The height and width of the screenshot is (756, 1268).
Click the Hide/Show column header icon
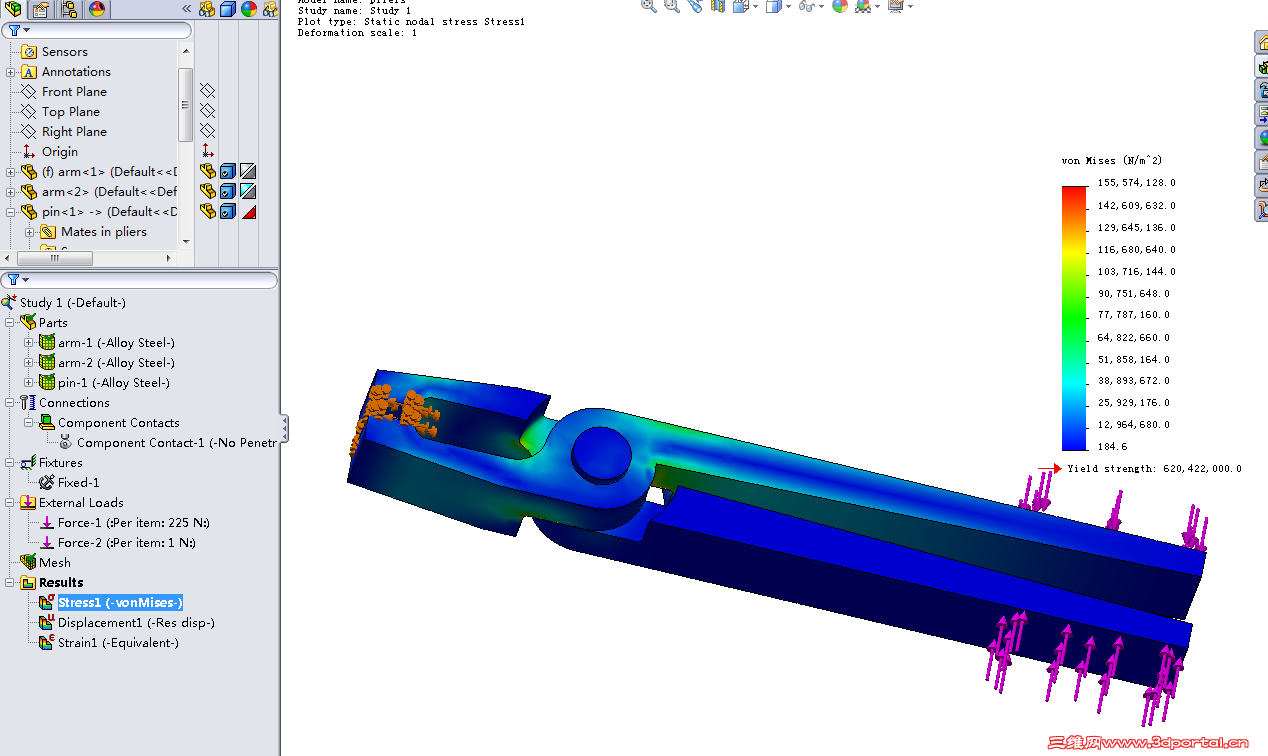[x=207, y=9]
